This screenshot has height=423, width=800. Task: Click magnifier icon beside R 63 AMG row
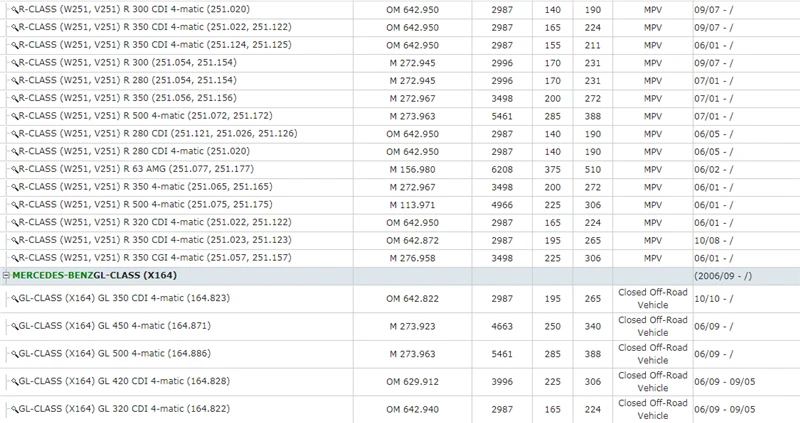14,169
